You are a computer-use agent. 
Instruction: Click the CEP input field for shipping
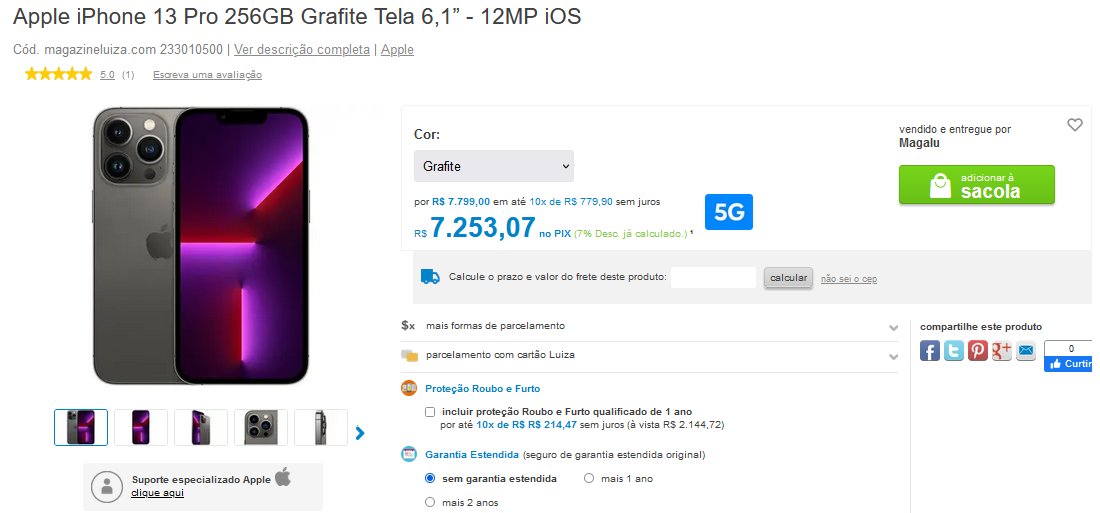coord(713,278)
